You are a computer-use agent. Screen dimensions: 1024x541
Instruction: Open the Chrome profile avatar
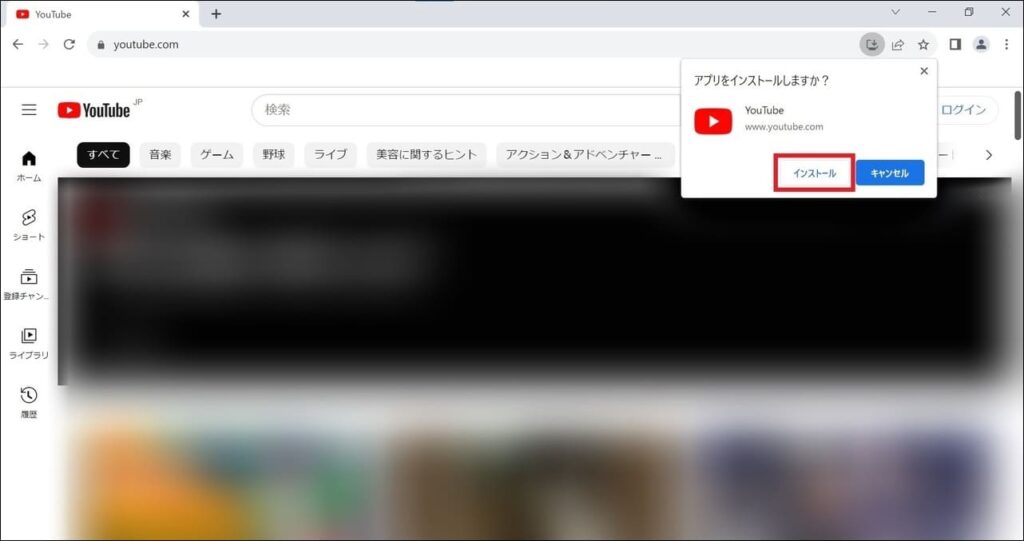click(x=981, y=44)
